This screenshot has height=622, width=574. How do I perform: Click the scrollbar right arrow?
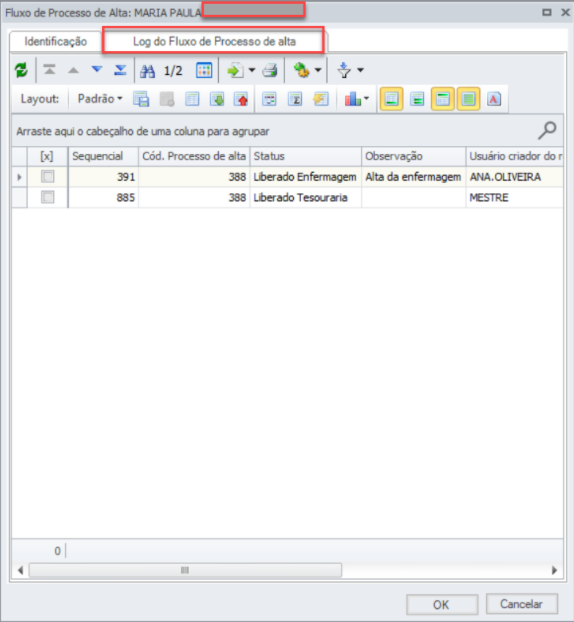[554, 570]
